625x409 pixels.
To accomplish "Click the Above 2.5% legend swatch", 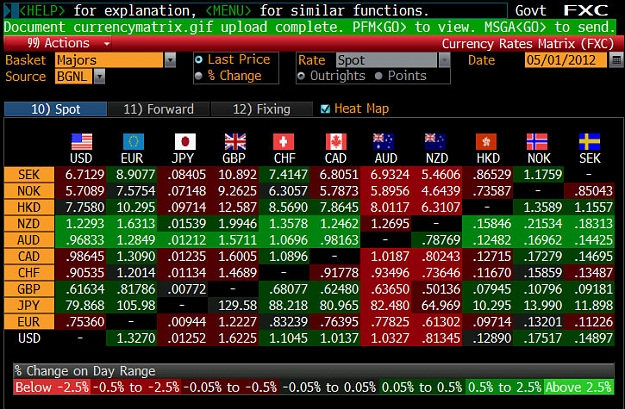I will 579,387.
